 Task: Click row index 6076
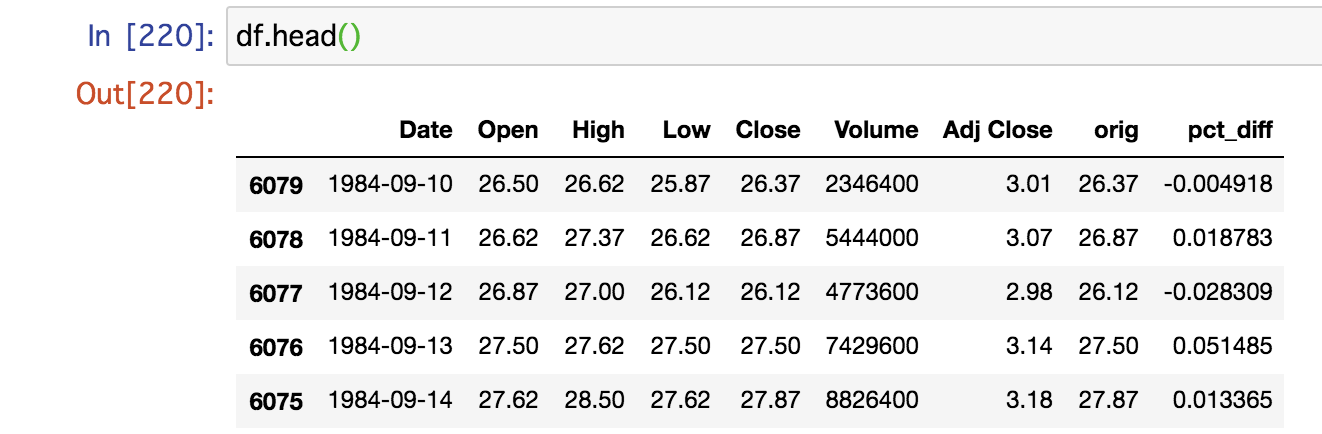coord(275,347)
